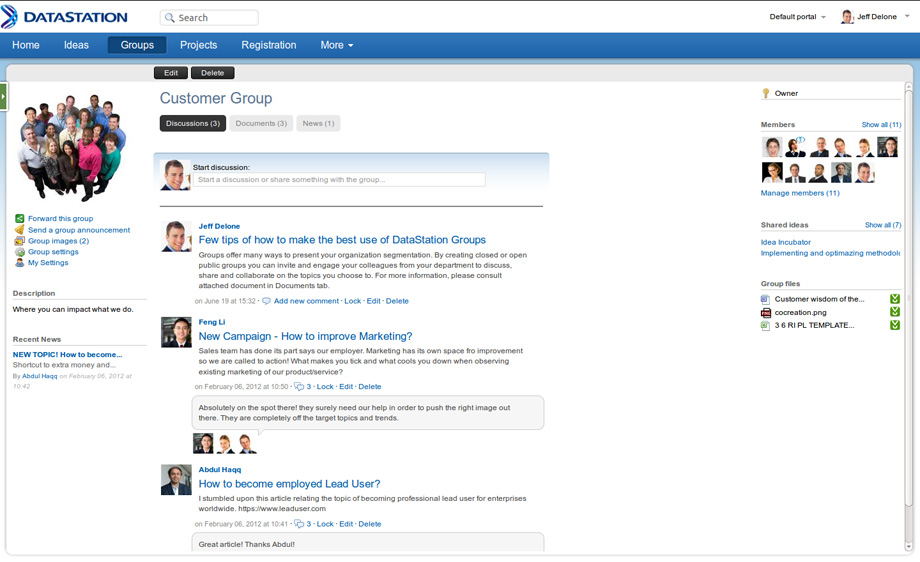This screenshot has height=562, width=920.
Task: Open 'New Campaign - How to improve Marketing?' discussion
Action: pyautogui.click(x=305, y=336)
